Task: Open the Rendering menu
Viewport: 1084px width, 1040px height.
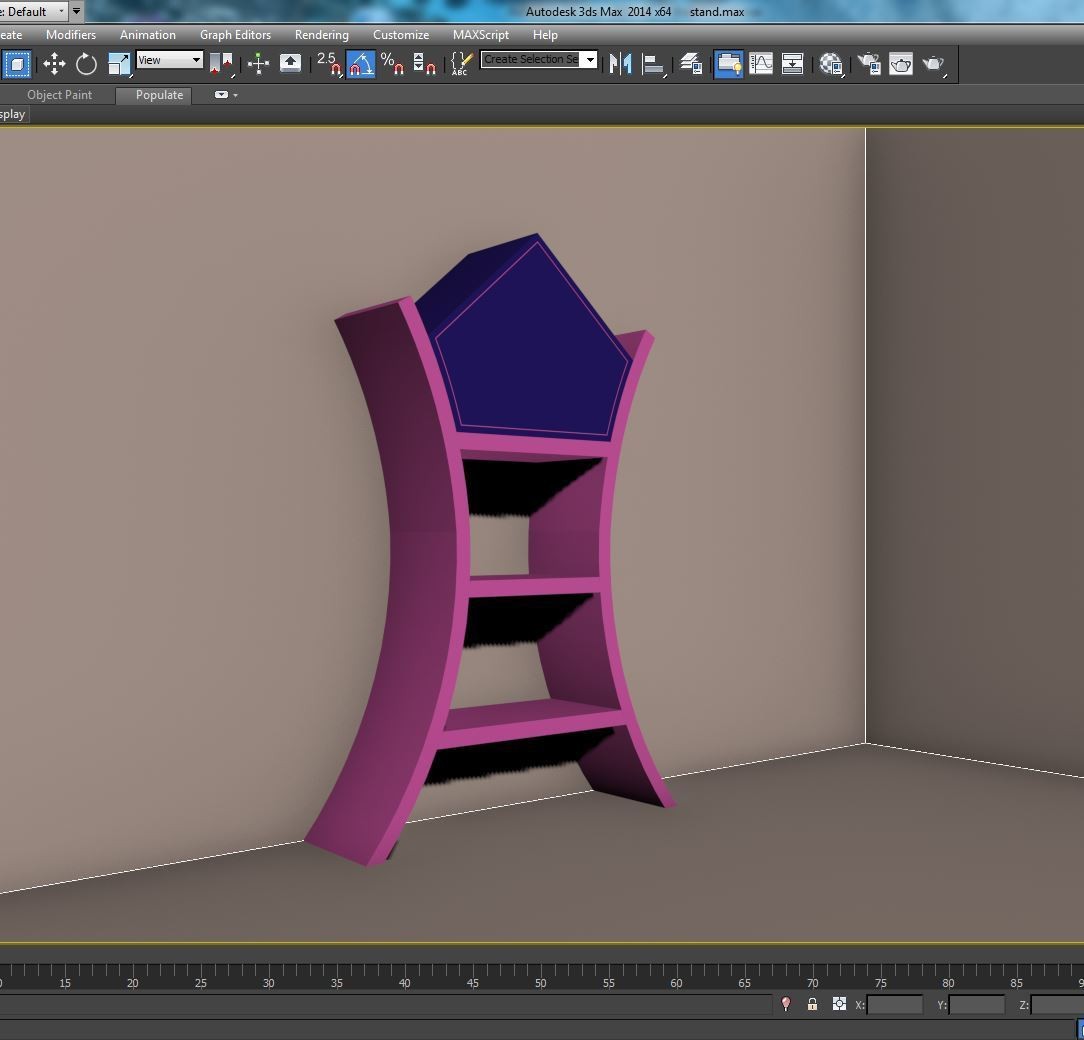Action: (321, 34)
